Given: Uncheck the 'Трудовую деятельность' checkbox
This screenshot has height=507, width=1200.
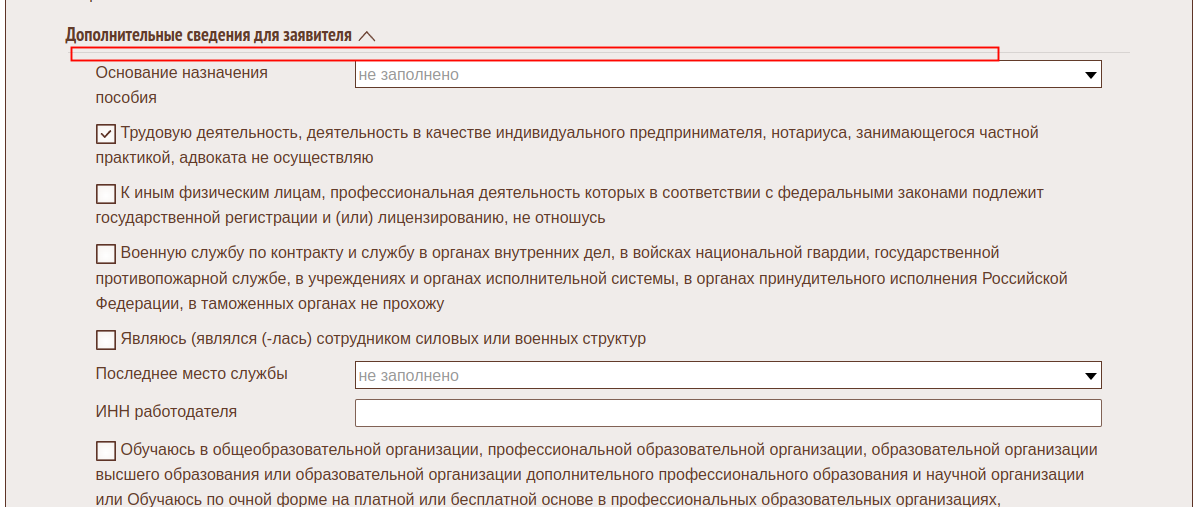Looking at the screenshot, I should (106, 133).
